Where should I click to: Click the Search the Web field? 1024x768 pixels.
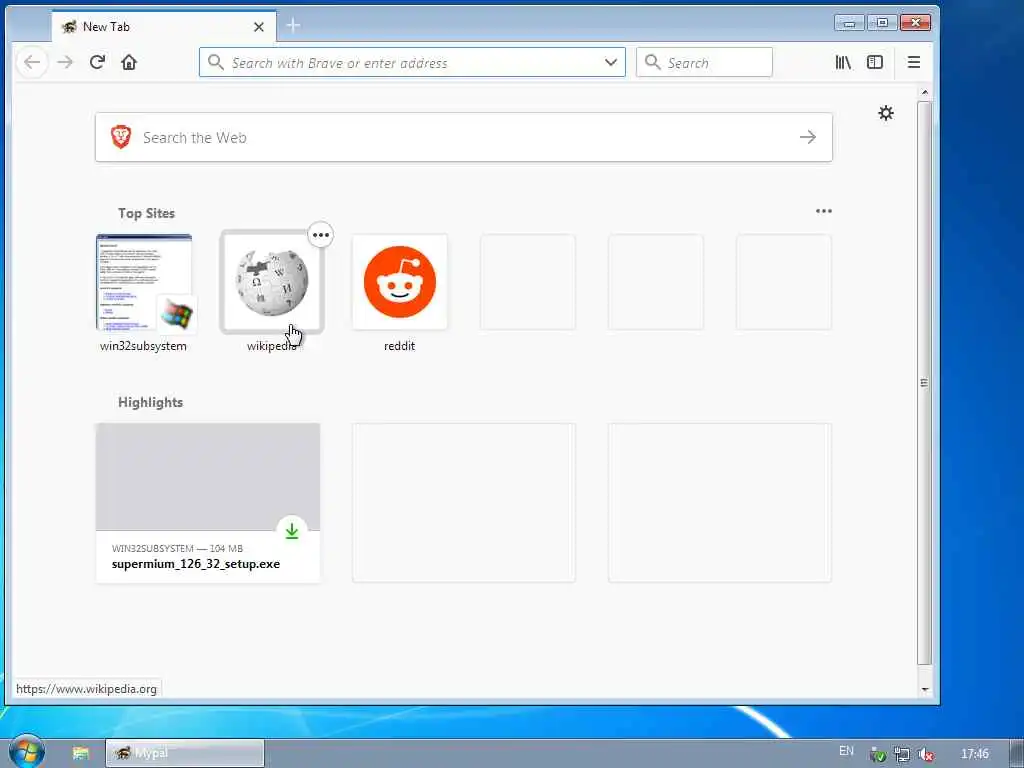464,137
